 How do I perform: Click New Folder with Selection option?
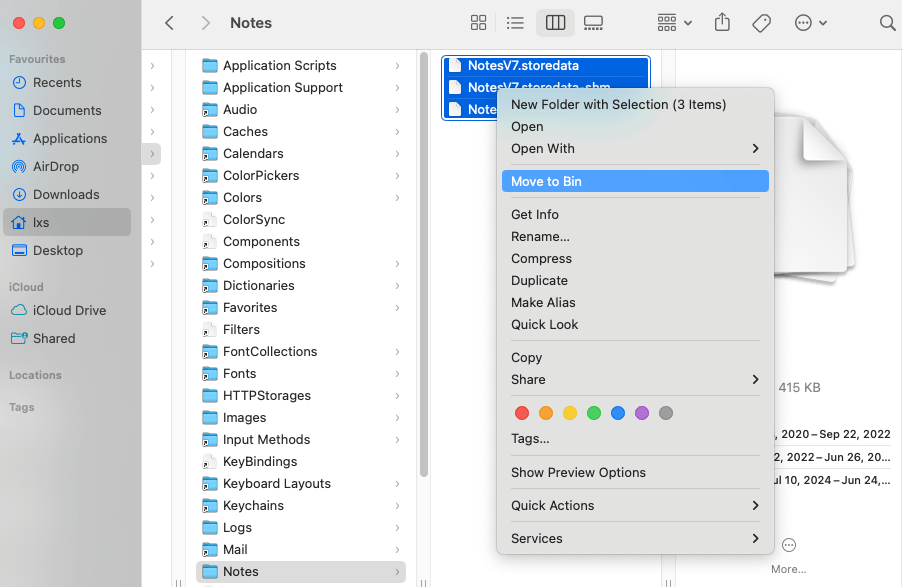point(618,105)
